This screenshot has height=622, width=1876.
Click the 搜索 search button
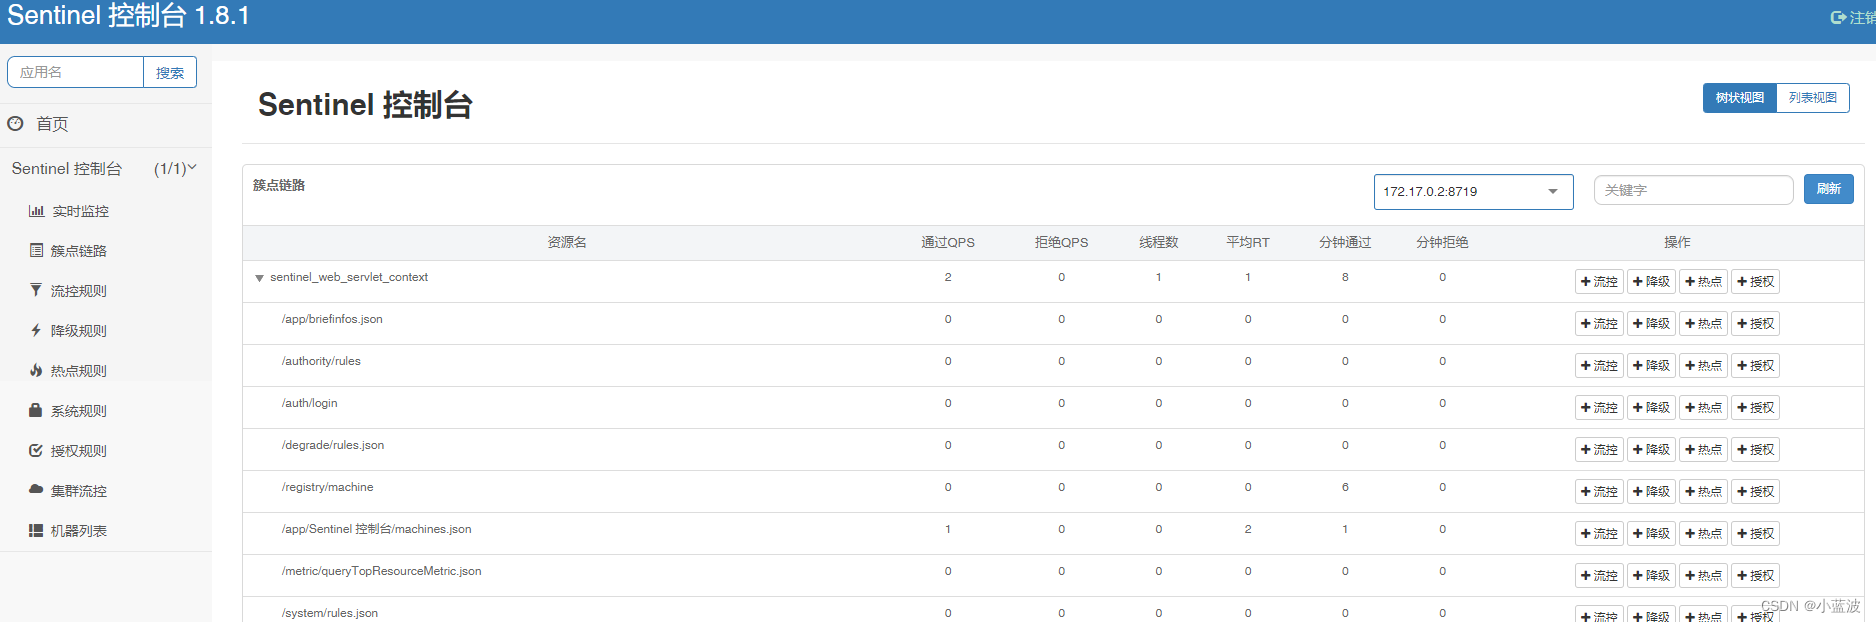(x=170, y=73)
